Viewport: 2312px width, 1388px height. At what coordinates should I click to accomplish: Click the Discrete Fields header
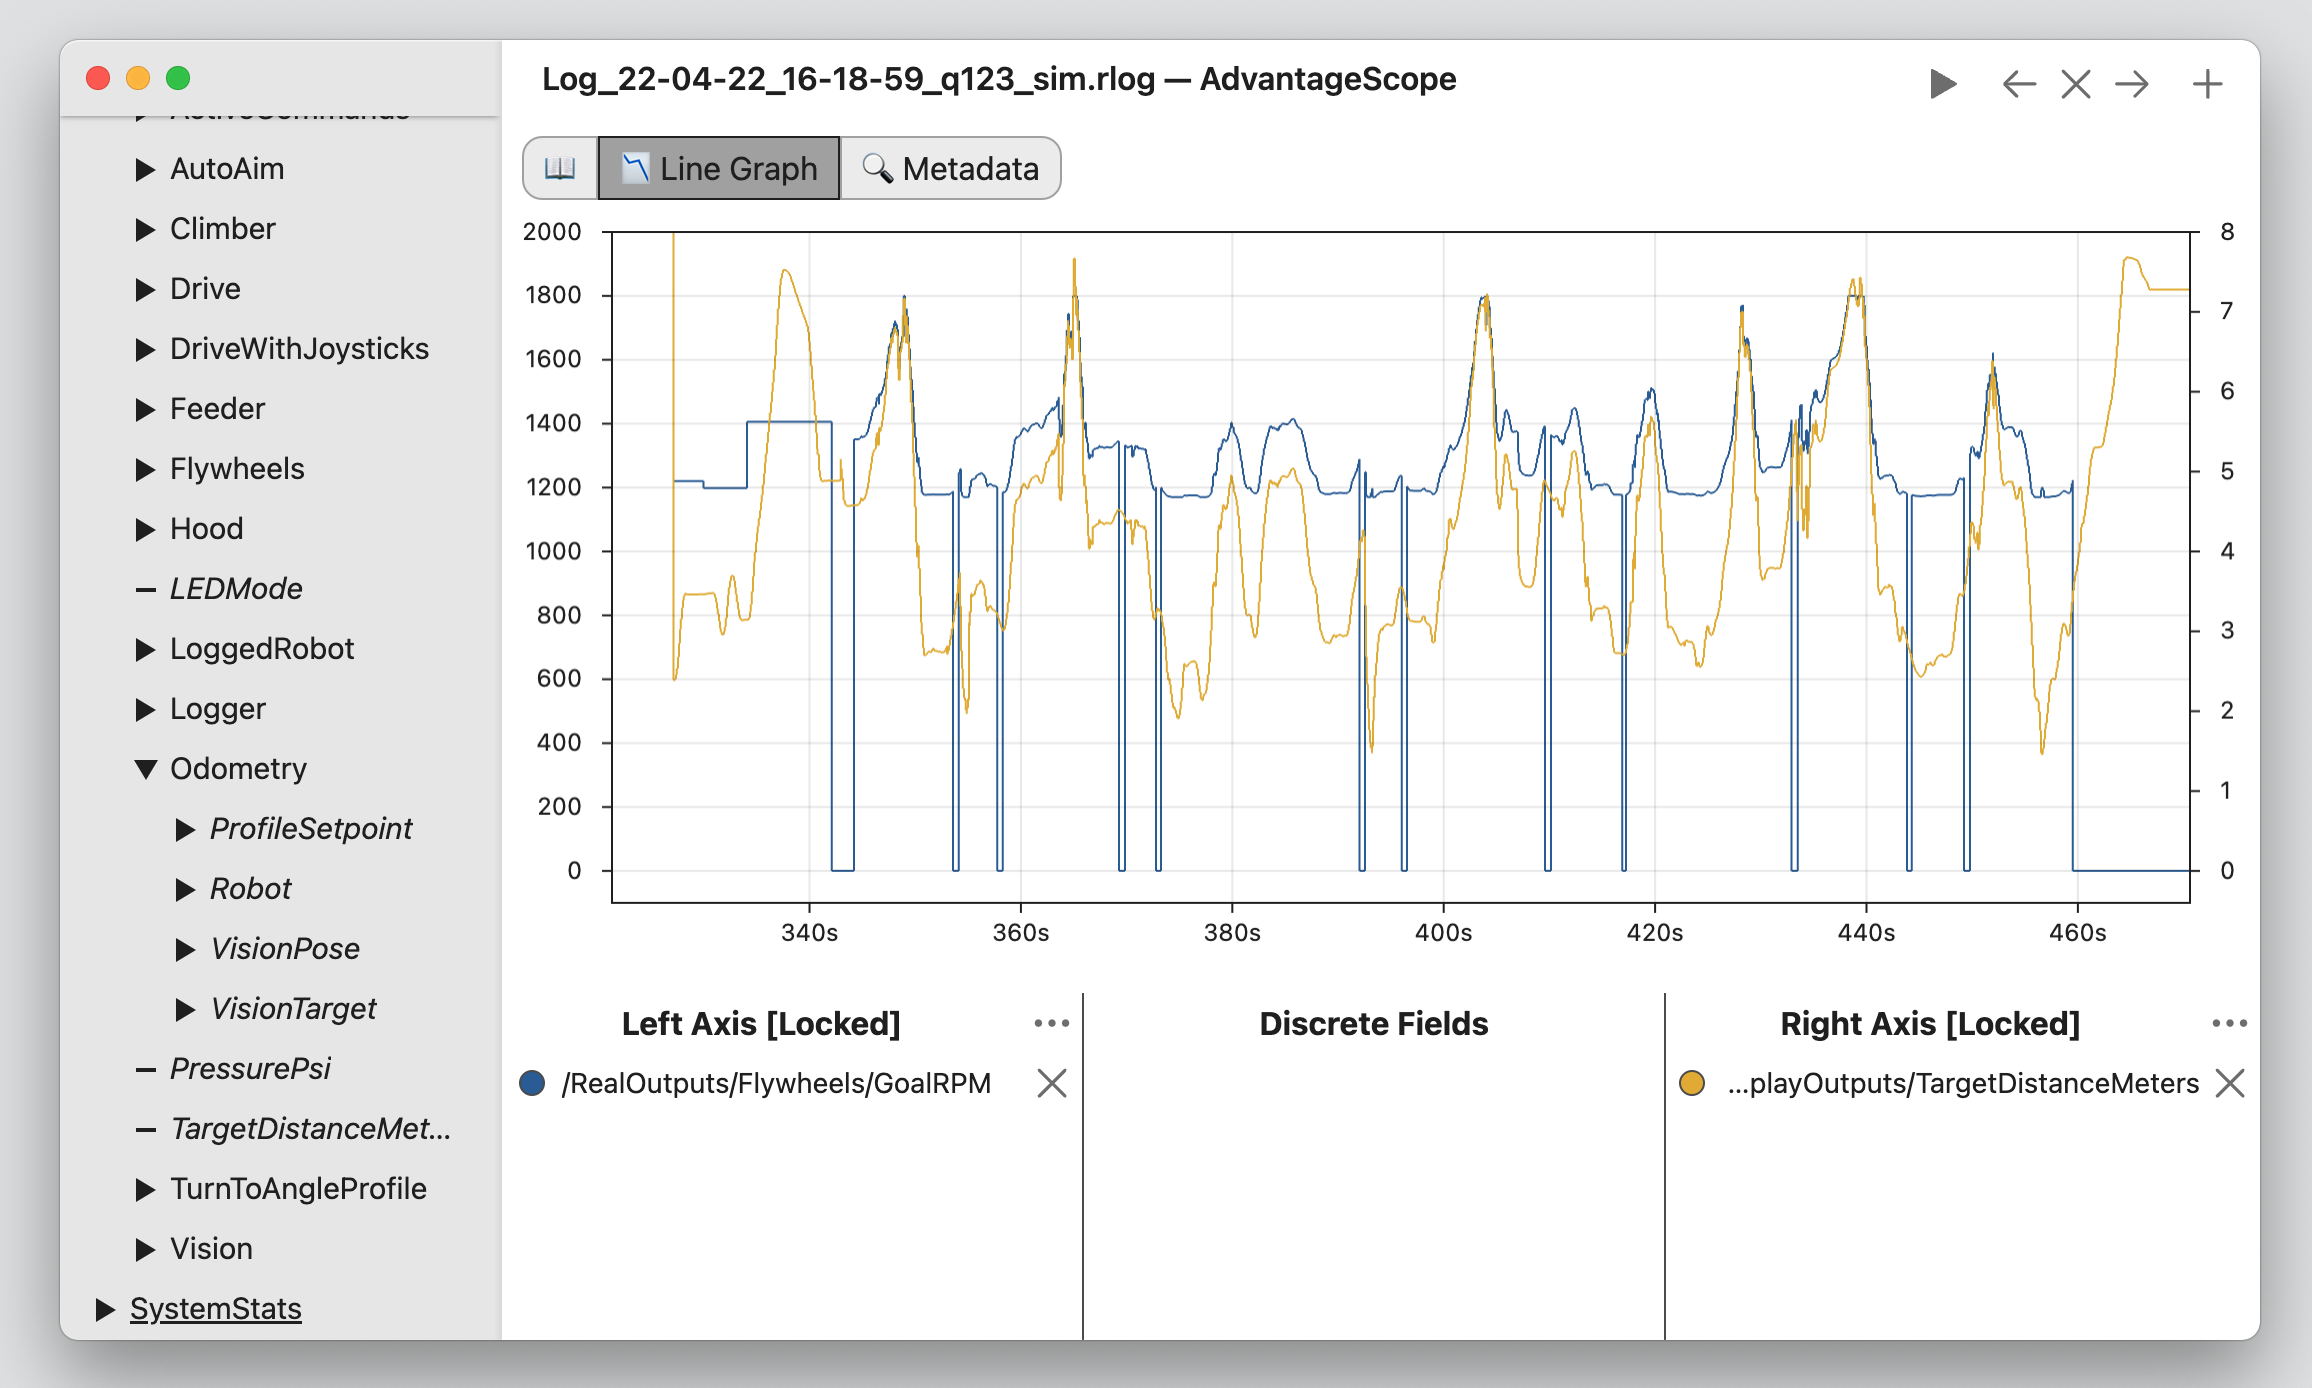pyautogui.click(x=1373, y=1024)
